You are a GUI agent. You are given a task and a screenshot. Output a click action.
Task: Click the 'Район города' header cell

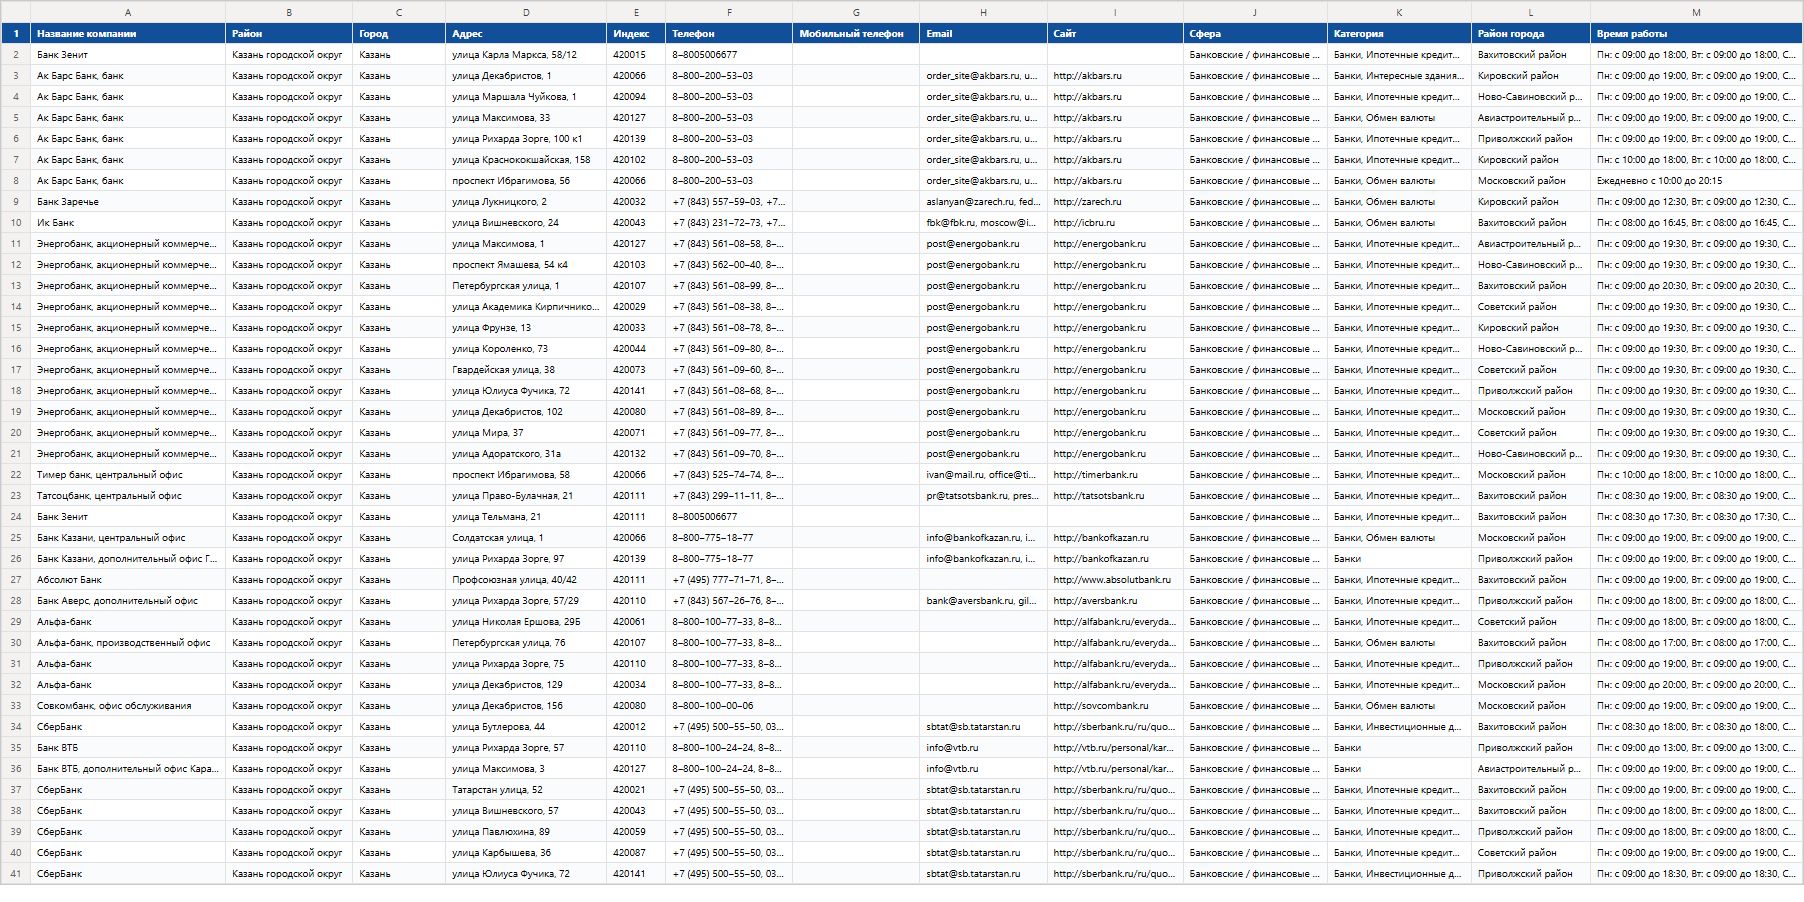click(x=1531, y=33)
